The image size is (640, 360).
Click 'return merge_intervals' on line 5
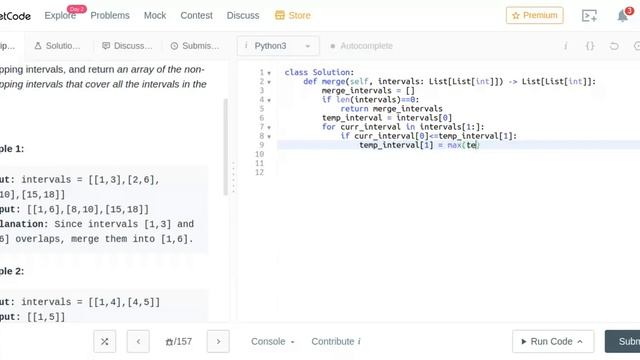coord(391,109)
